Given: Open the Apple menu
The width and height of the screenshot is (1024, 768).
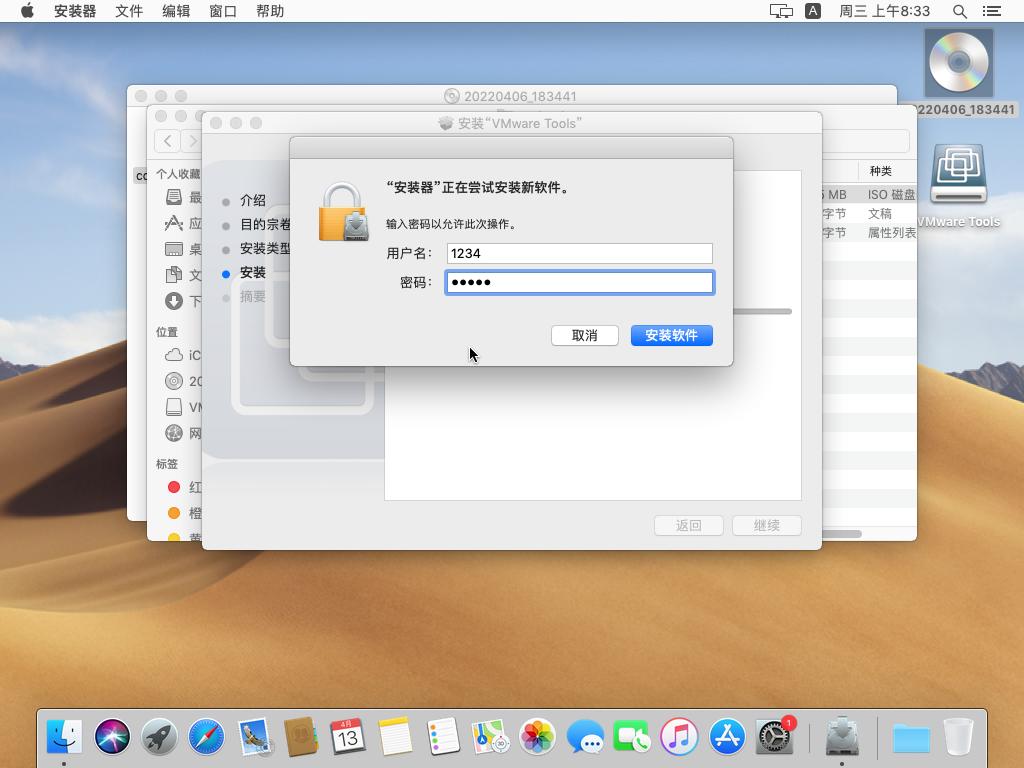Looking at the screenshot, I should tap(27, 10).
